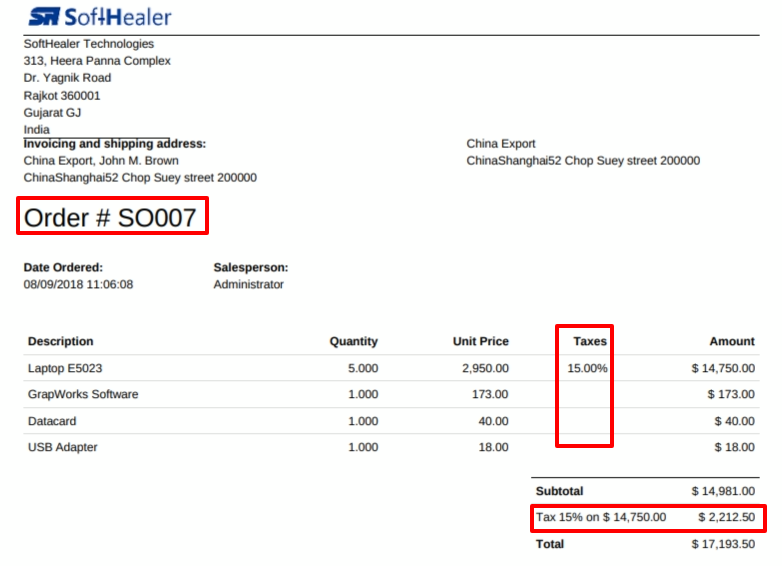782x566 pixels.
Task: Click the 'Unit Price' column header
Action: 481,341
